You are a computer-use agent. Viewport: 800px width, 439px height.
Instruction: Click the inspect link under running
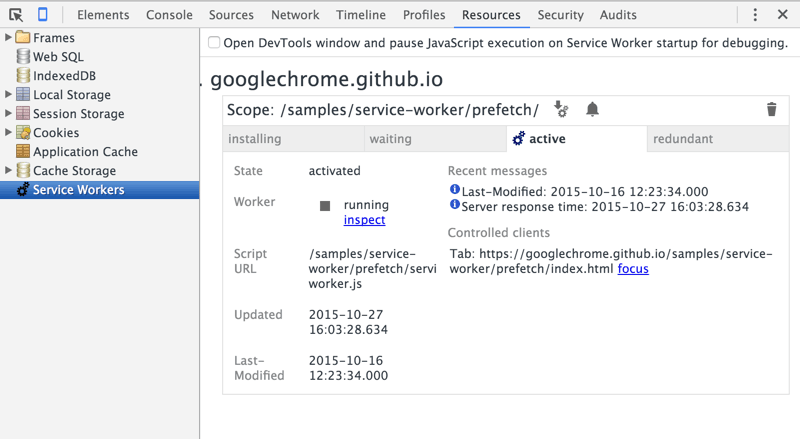click(364, 220)
